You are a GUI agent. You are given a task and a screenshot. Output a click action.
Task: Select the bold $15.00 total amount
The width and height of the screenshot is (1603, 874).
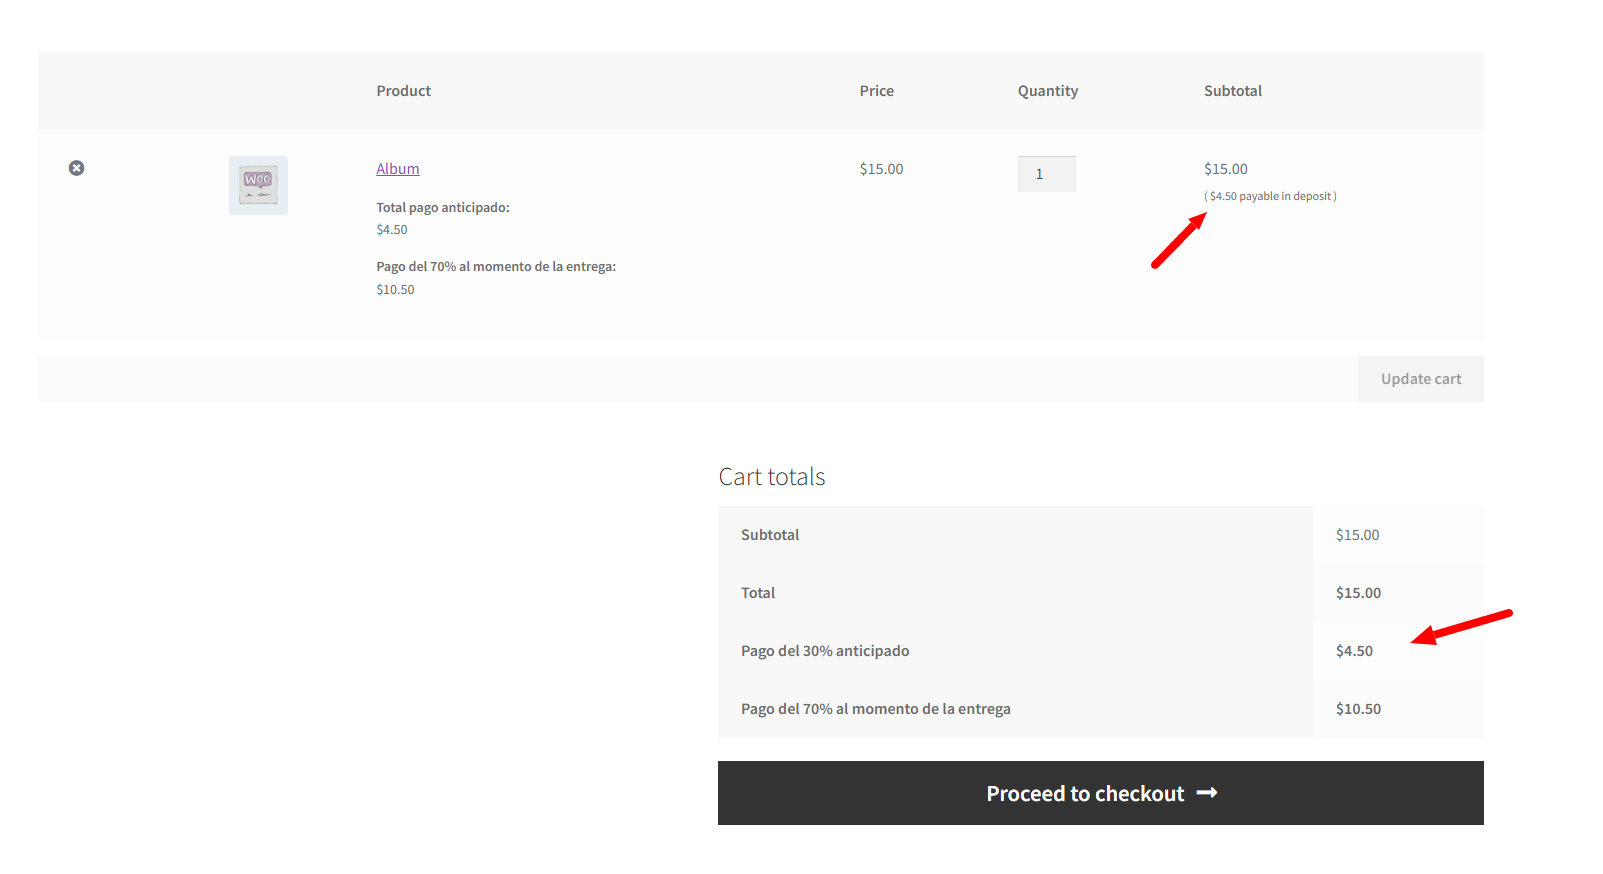[1358, 593]
